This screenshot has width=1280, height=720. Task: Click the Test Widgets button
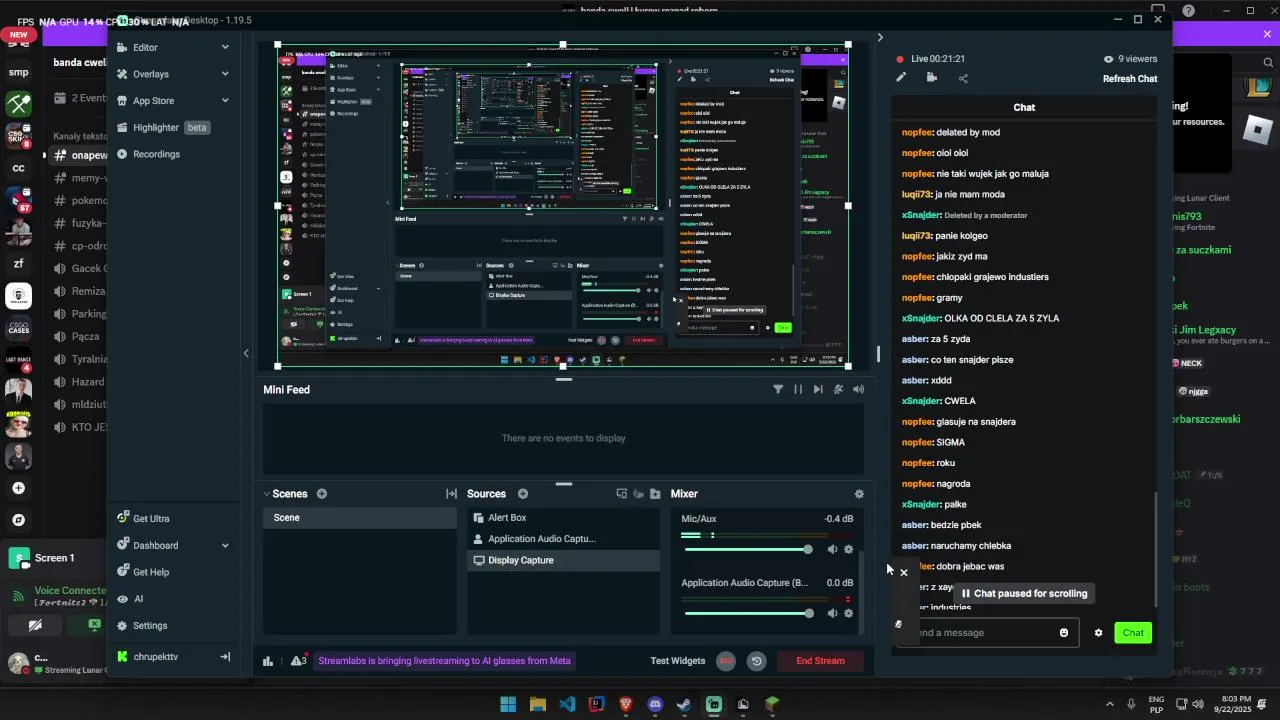[678, 661]
